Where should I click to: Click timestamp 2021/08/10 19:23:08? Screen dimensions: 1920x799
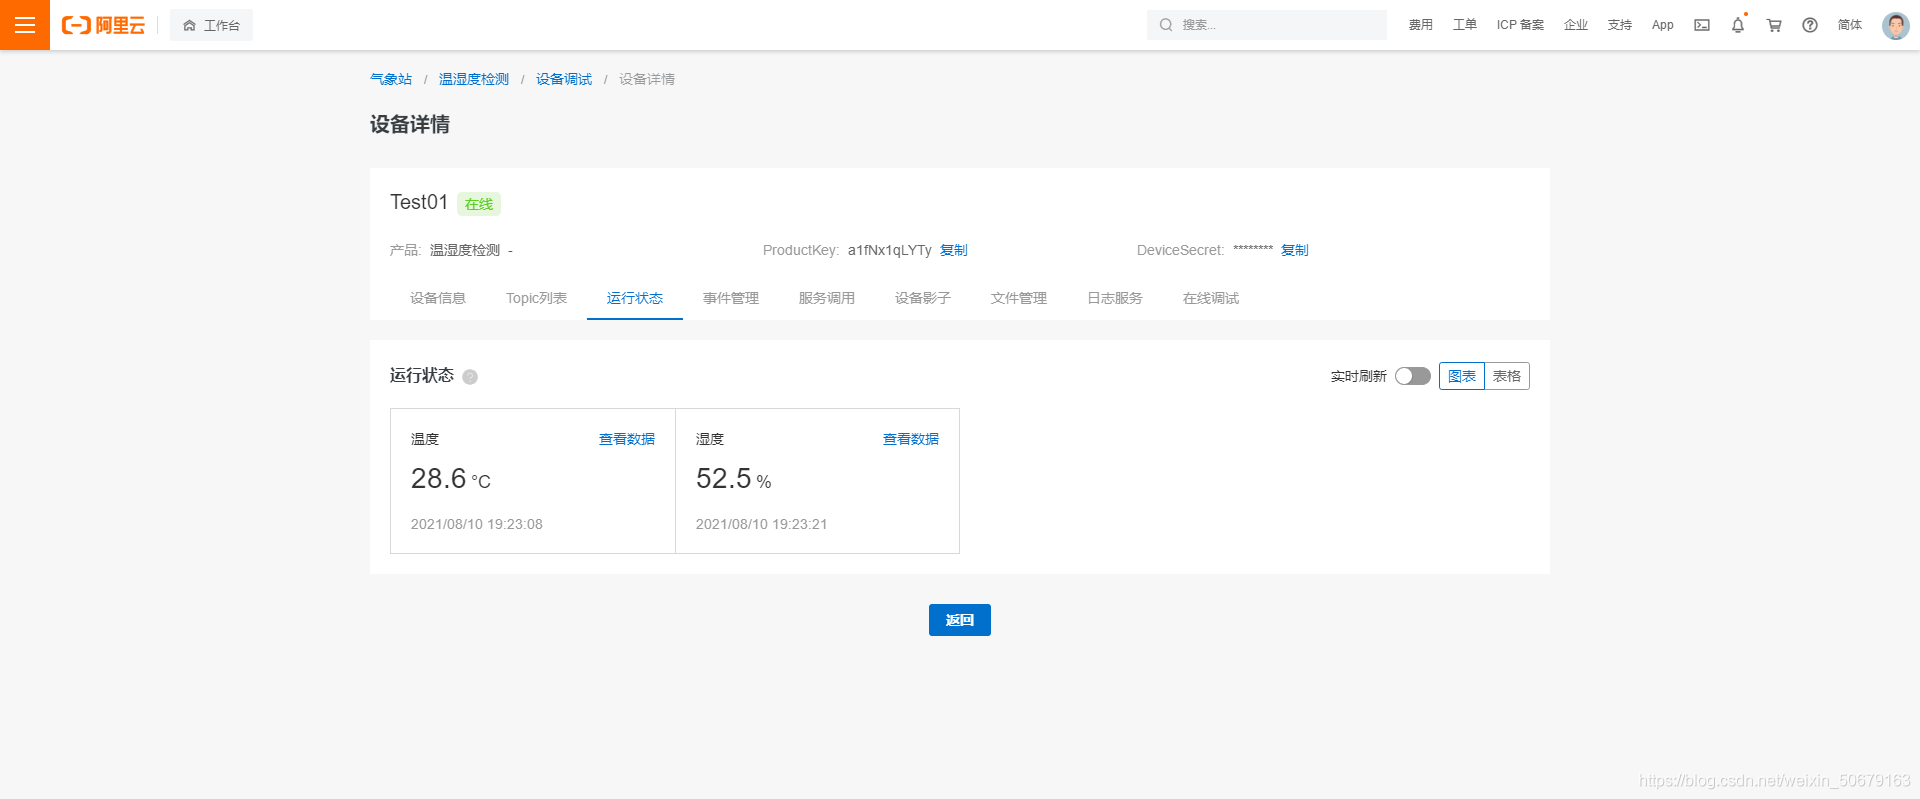point(477,524)
